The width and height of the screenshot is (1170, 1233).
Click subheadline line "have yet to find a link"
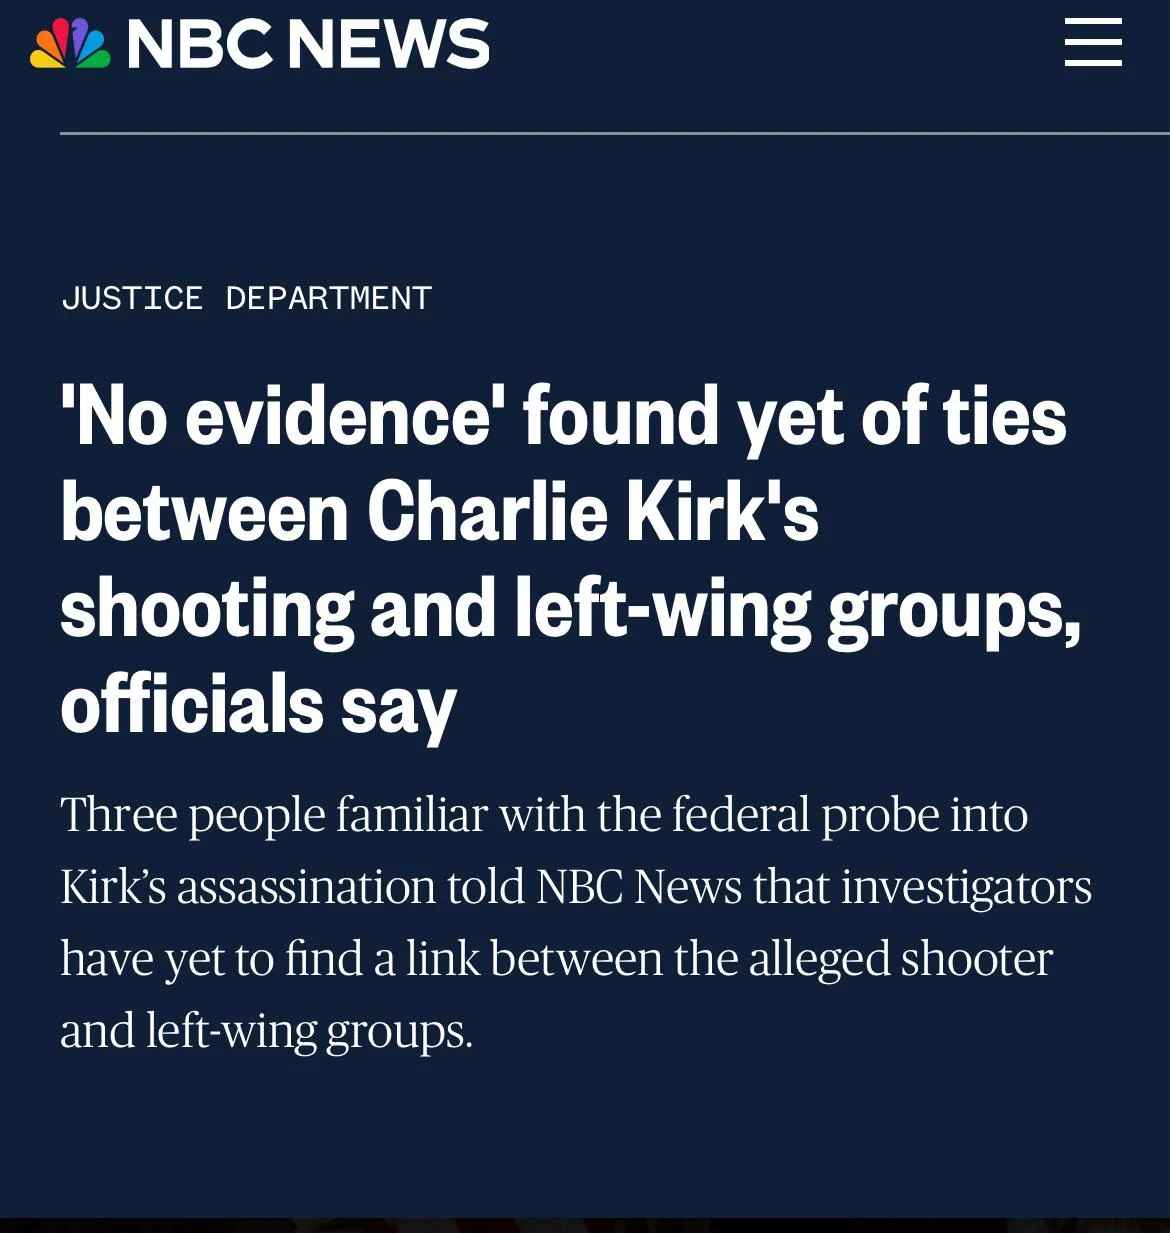[556, 958]
